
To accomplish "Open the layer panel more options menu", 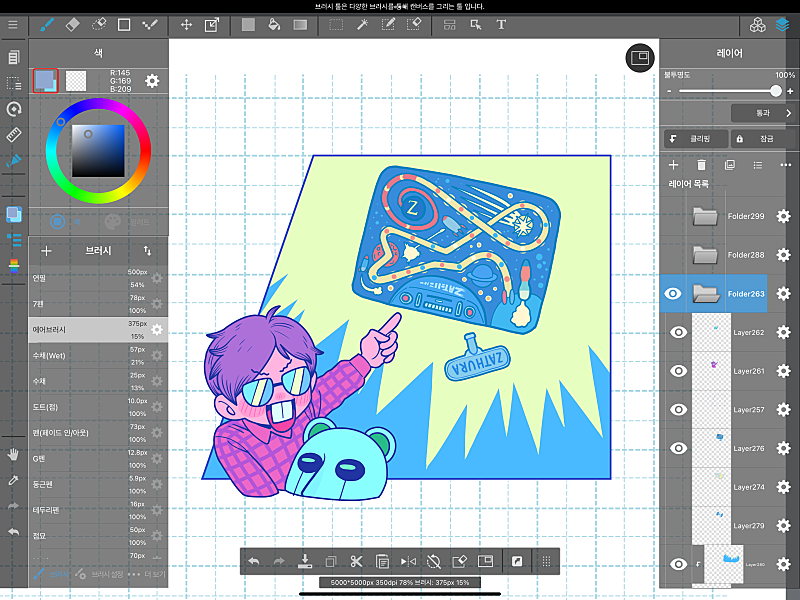I will tap(786, 164).
